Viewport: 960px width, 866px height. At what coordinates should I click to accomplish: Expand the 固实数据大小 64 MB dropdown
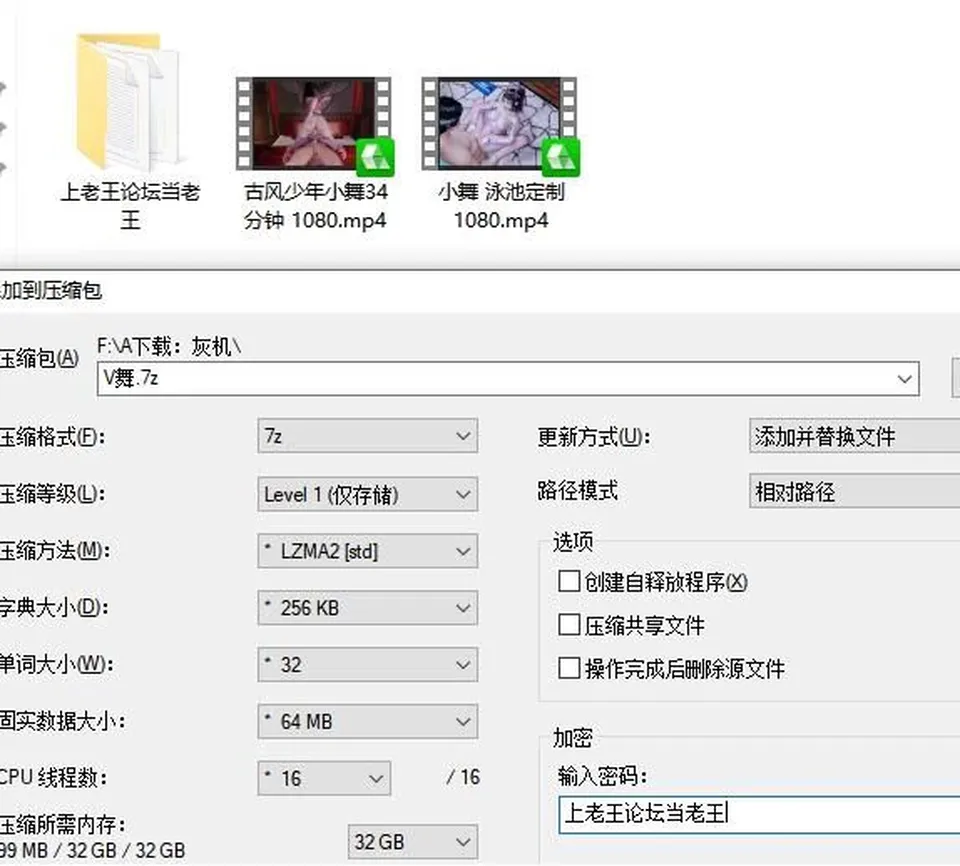click(x=367, y=721)
